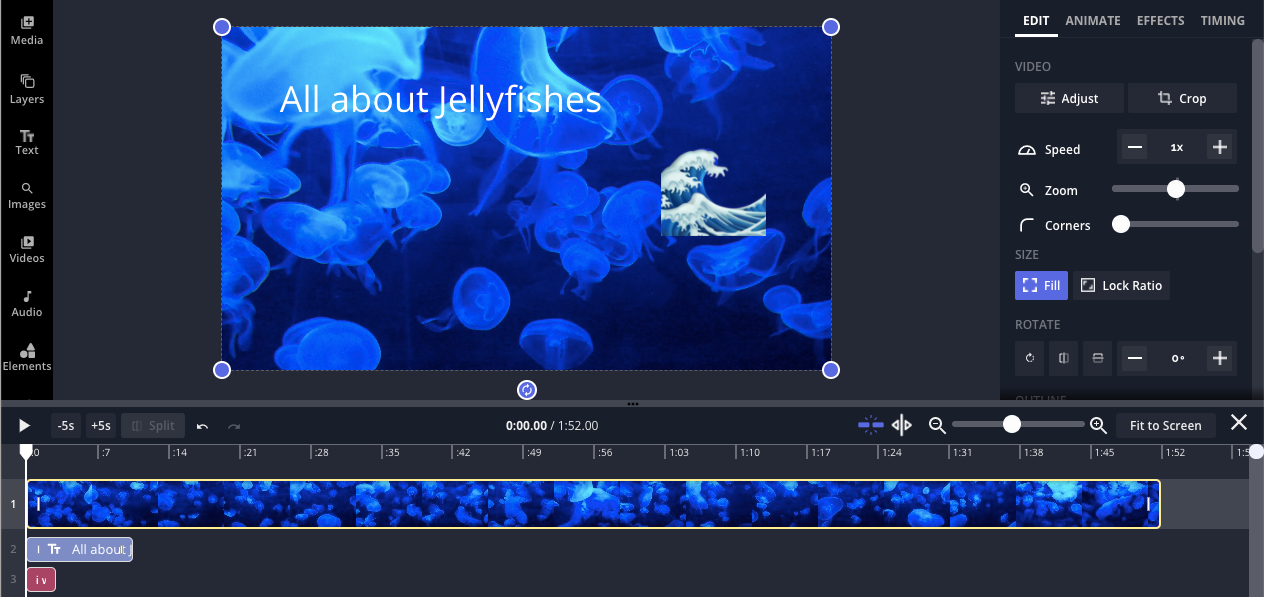
Task: Open the Media panel
Action: point(27,30)
